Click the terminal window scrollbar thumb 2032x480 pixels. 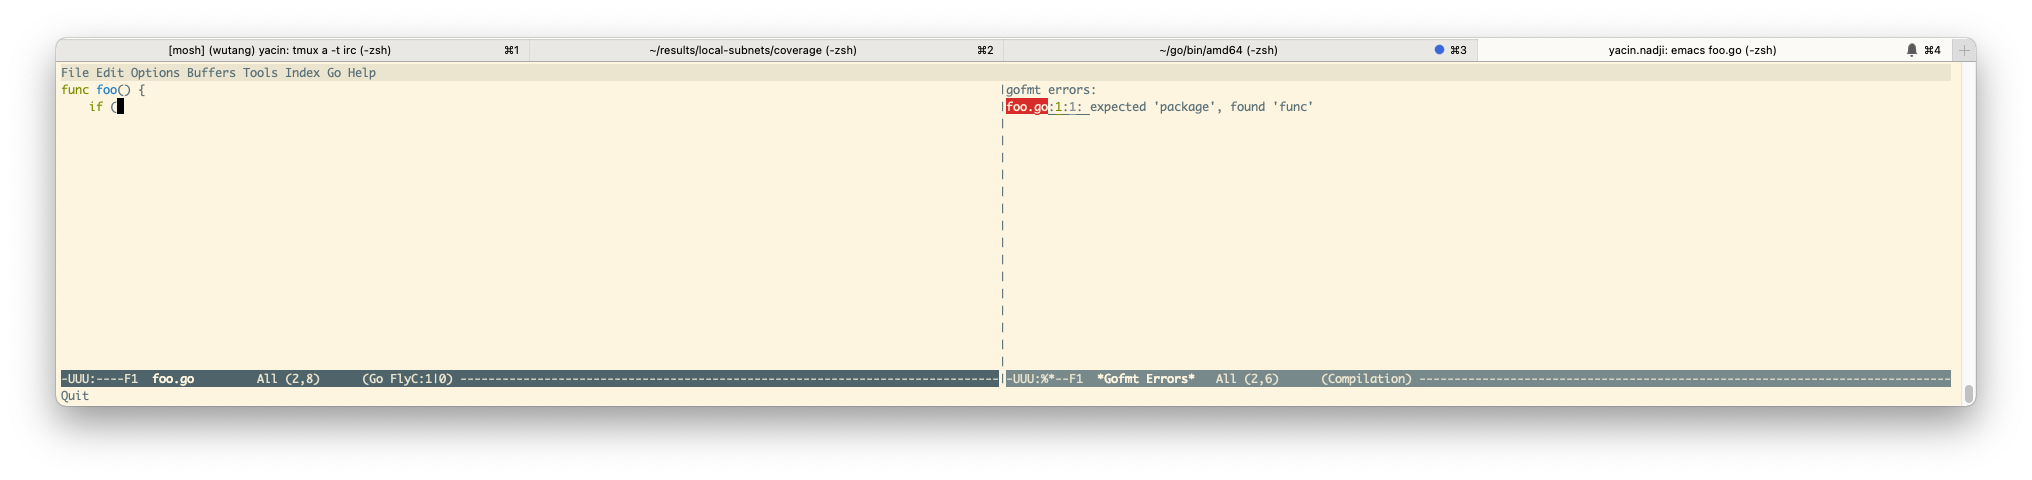[x=1969, y=392]
